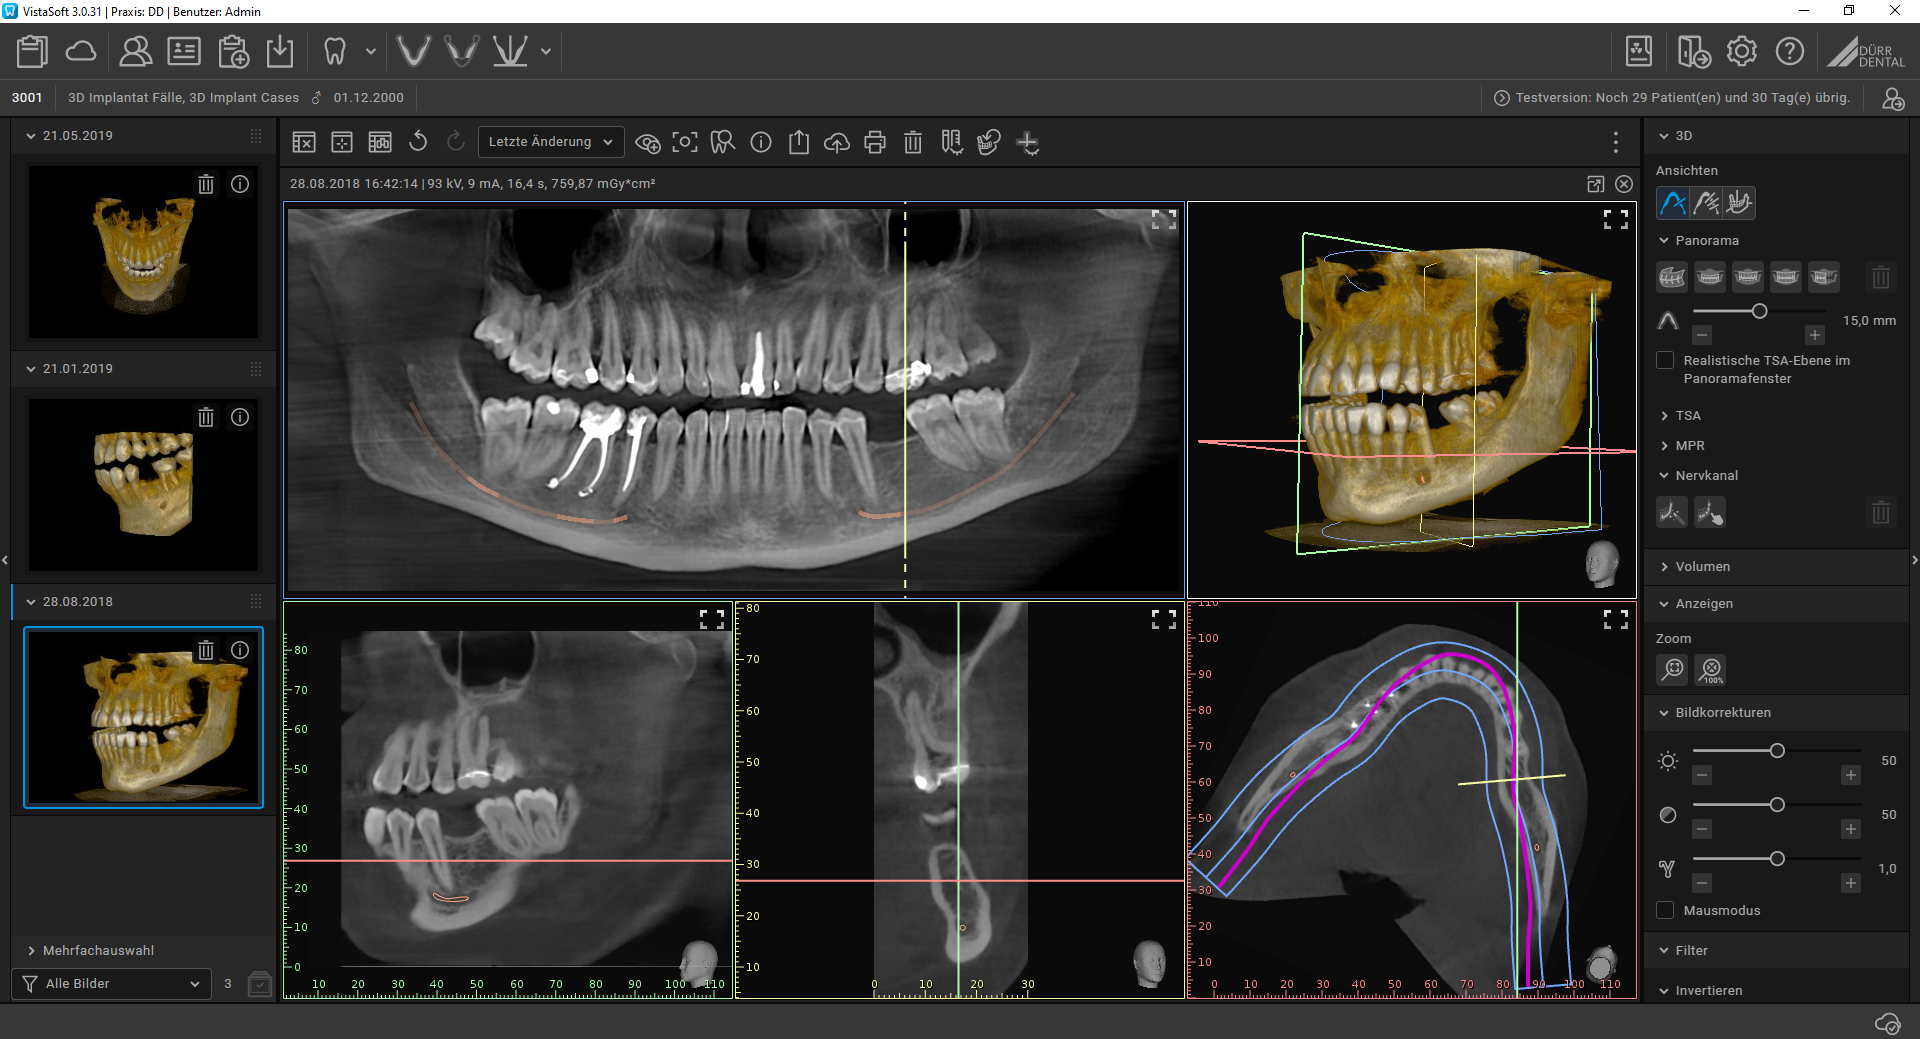Open the three-dot more options menu
Screen dimensions: 1920x1039
coord(1616,143)
